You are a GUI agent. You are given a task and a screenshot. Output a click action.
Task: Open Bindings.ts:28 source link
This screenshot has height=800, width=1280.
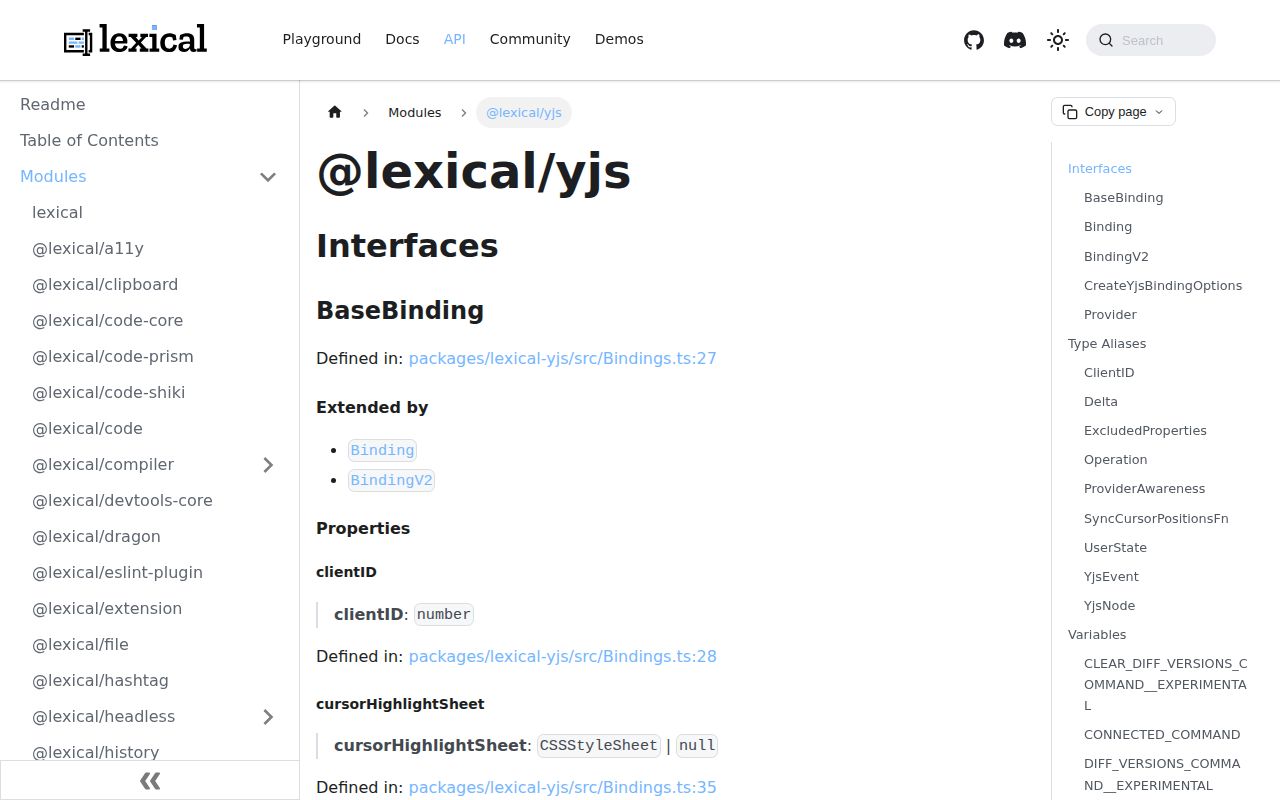pos(563,656)
